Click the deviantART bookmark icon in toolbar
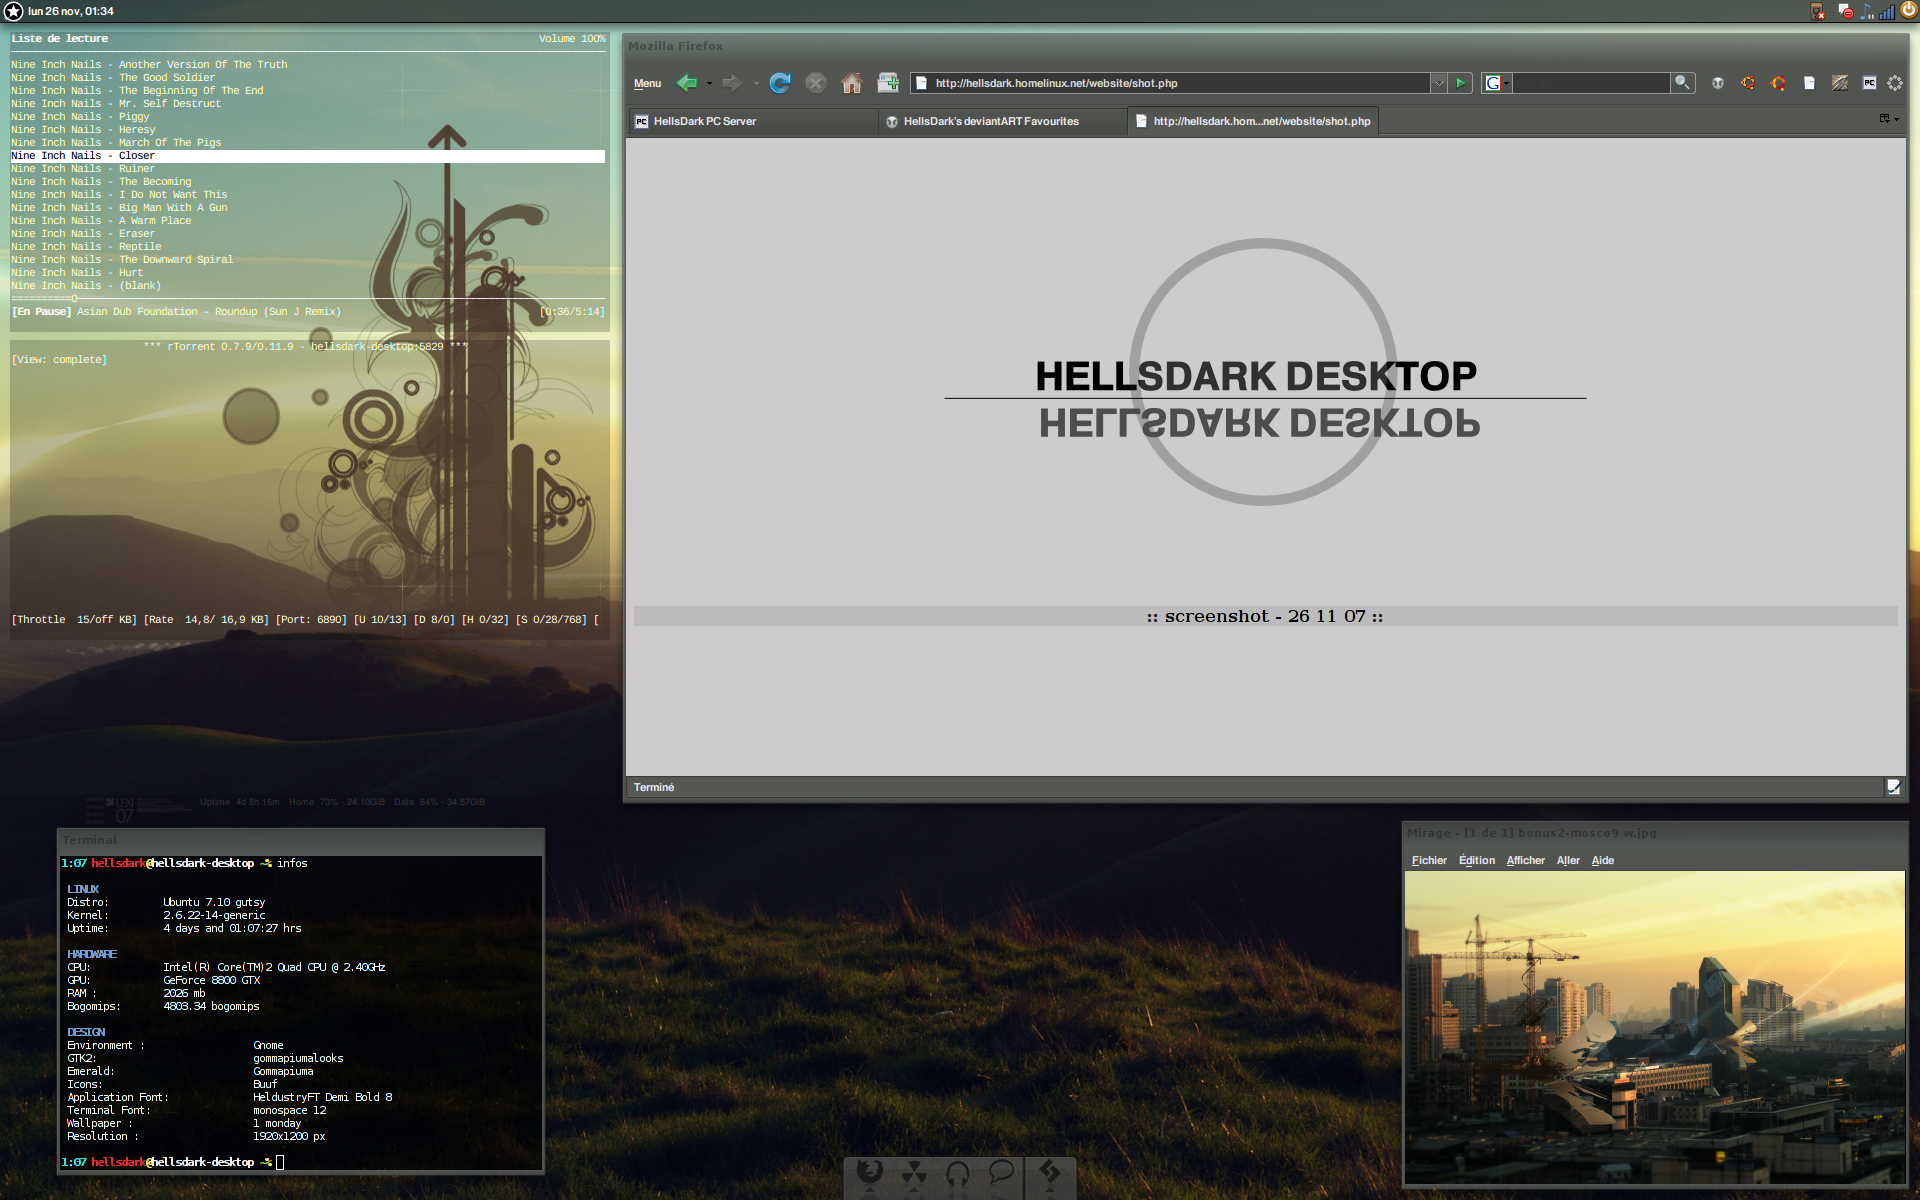 click(x=1718, y=83)
